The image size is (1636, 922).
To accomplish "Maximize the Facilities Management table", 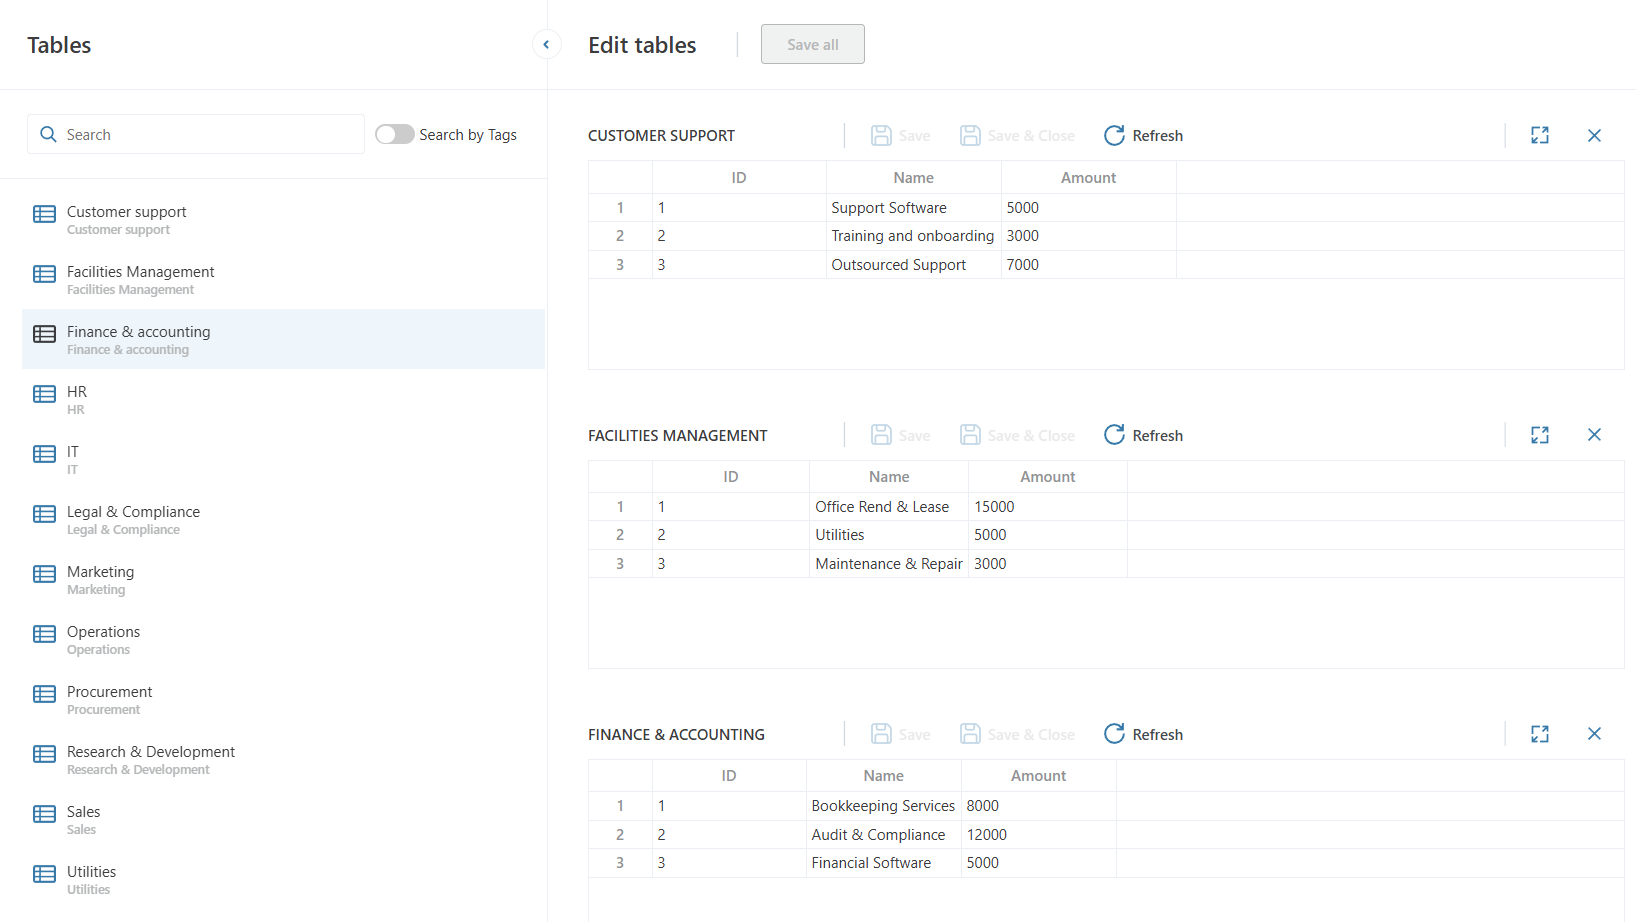I will tap(1539, 435).
